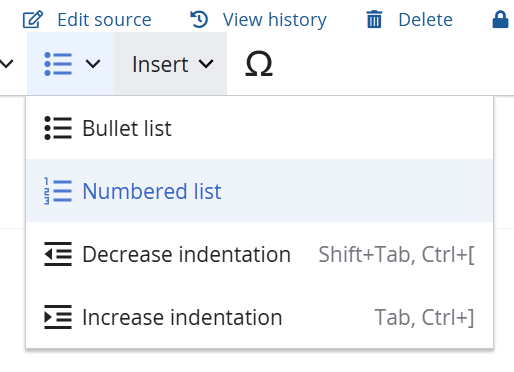Expand the partially visible left toolbar chevron
The height and width of the screenshot is (372, 514).
[x=6, y=64]
